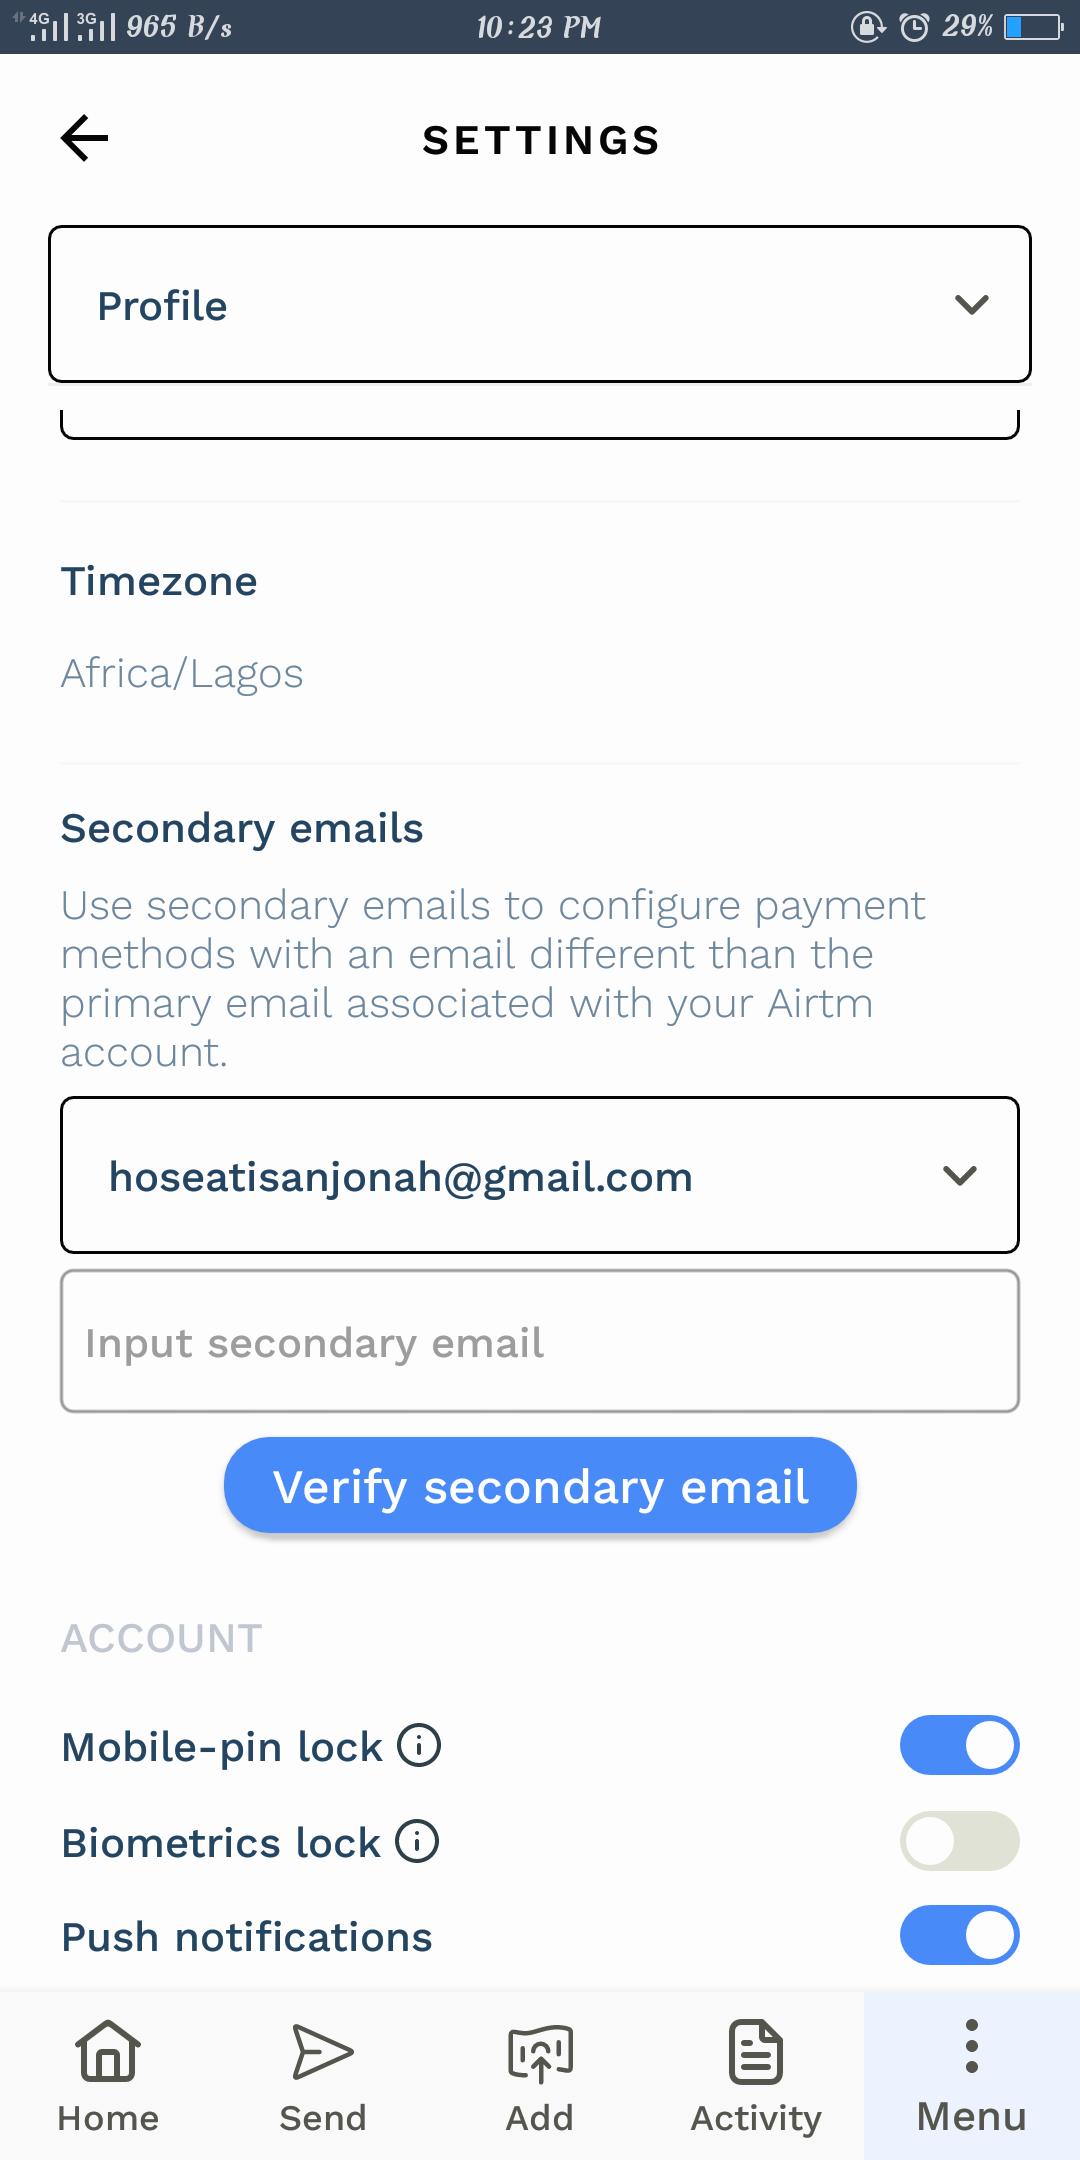Show info for Biometrics lock
Screen dimensions: 1080x2160
[417, 1841]
